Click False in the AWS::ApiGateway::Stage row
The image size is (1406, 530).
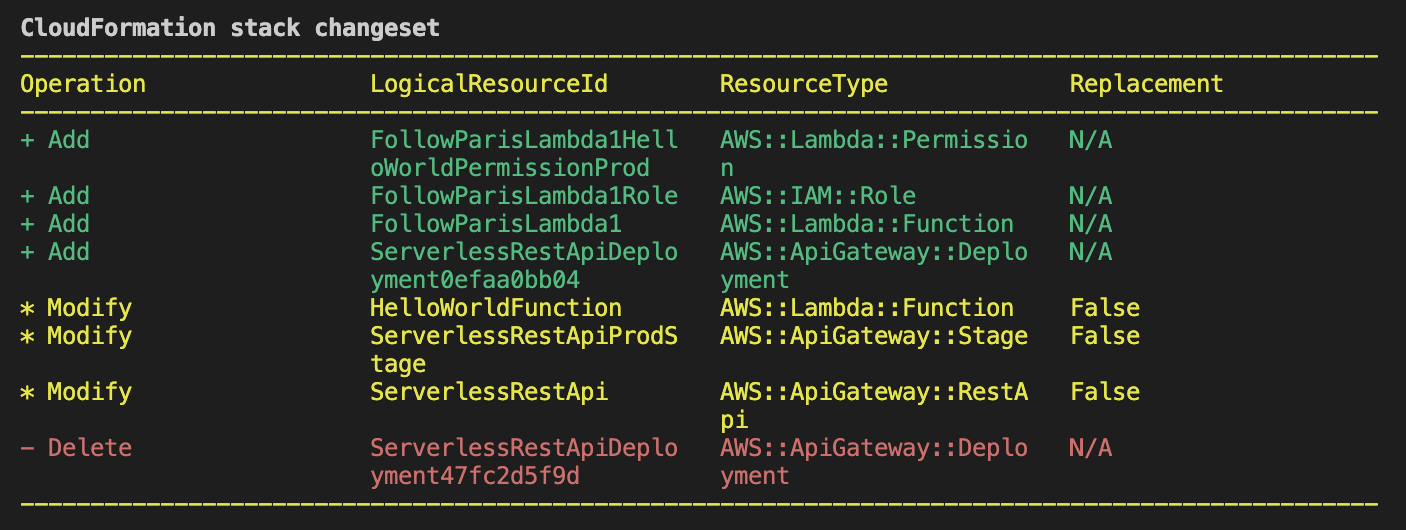1105,336
